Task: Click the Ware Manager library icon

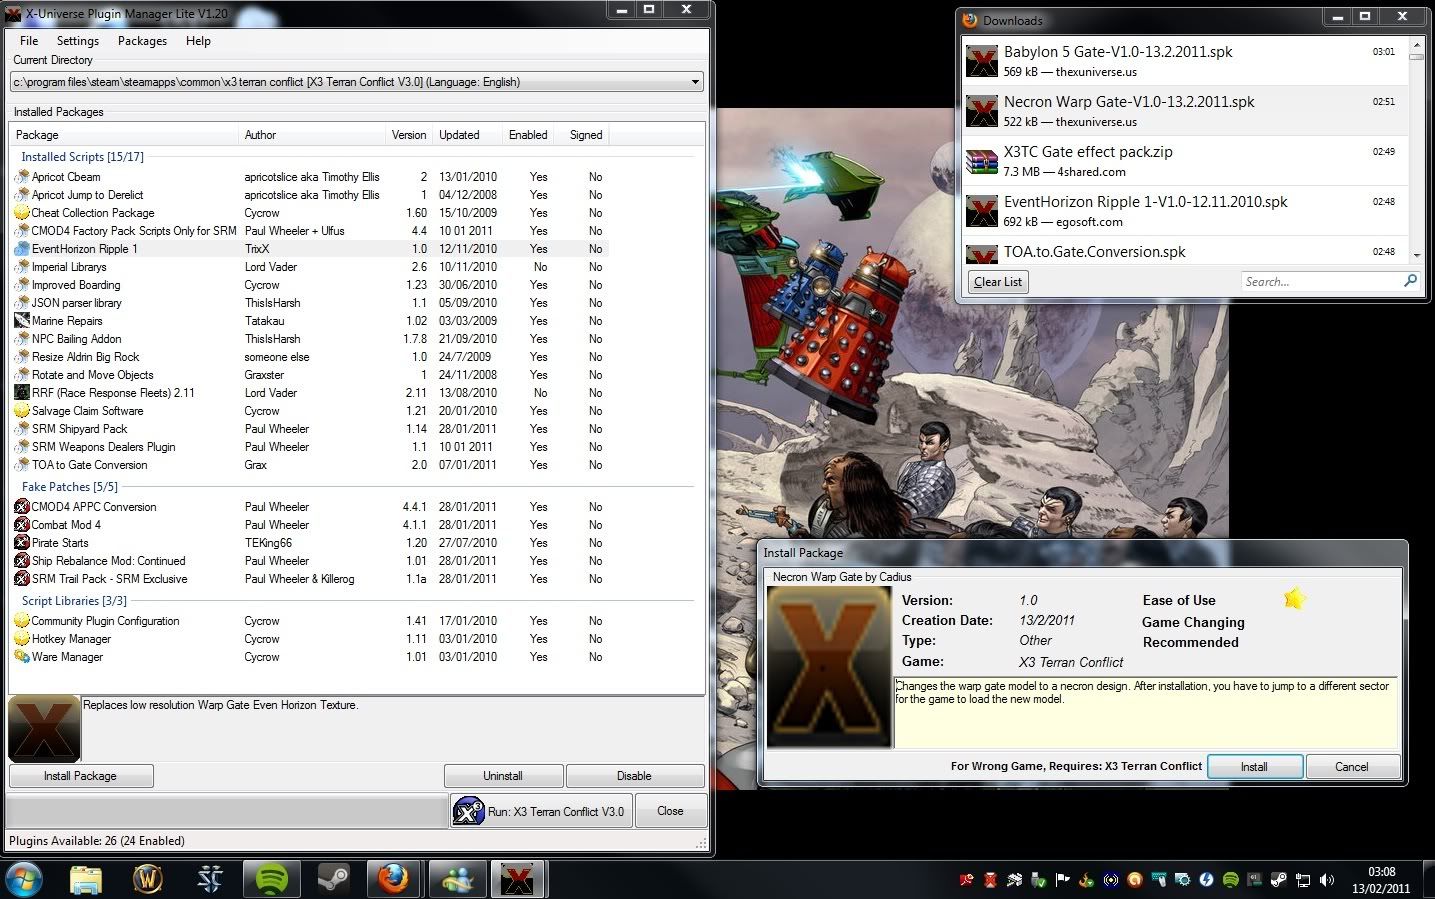Action: (21, 657)
